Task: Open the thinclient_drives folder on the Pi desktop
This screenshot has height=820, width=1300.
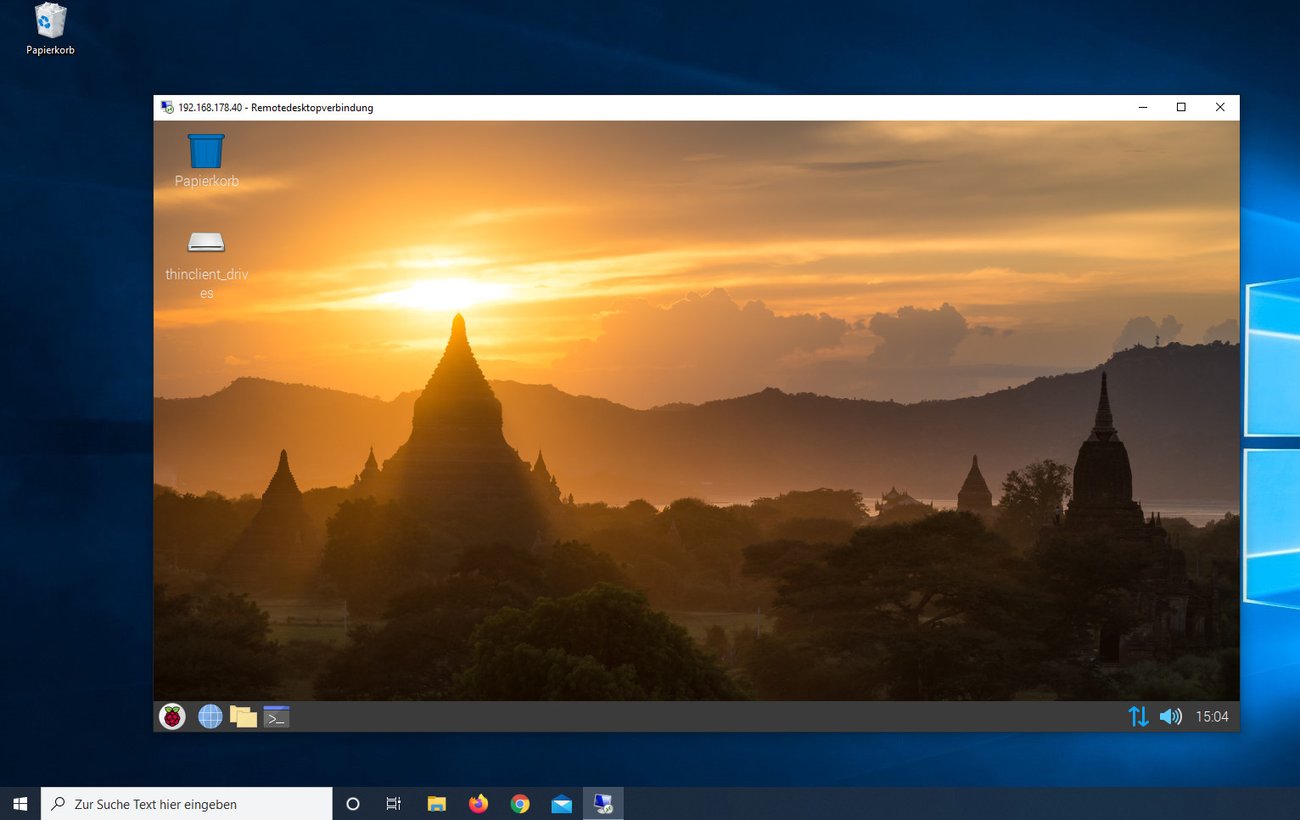Action: (205, 245)
